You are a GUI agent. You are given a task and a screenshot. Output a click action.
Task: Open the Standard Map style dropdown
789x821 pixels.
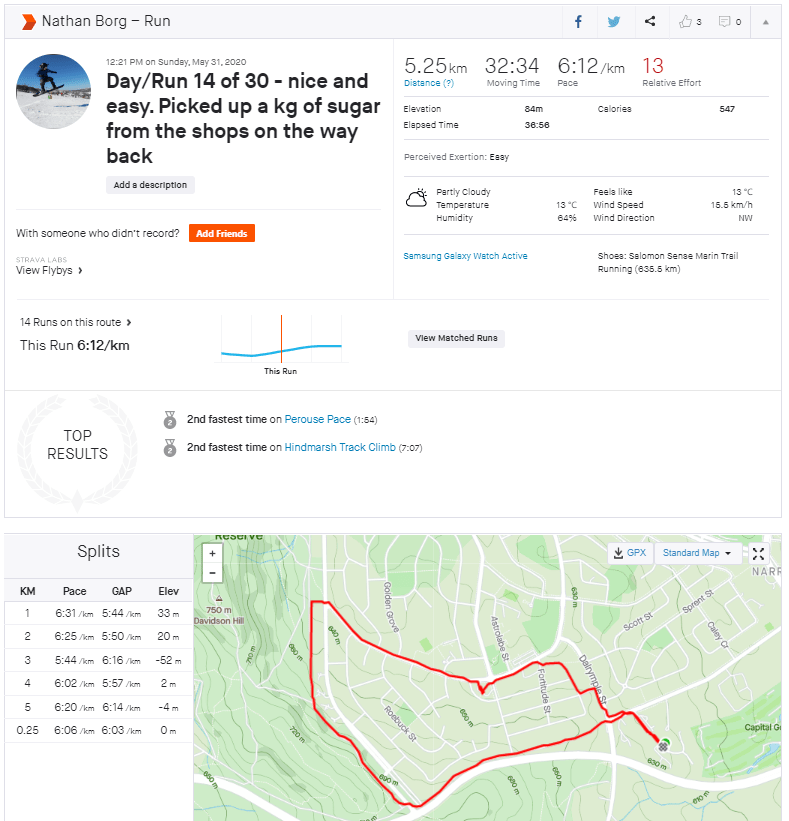pos(696,553)
